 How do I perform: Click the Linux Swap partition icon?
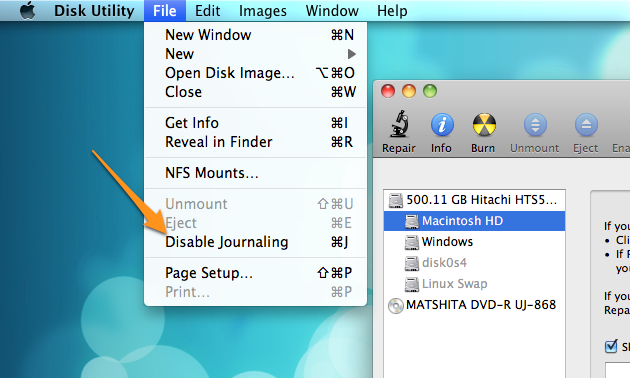[x=412, y=284]
